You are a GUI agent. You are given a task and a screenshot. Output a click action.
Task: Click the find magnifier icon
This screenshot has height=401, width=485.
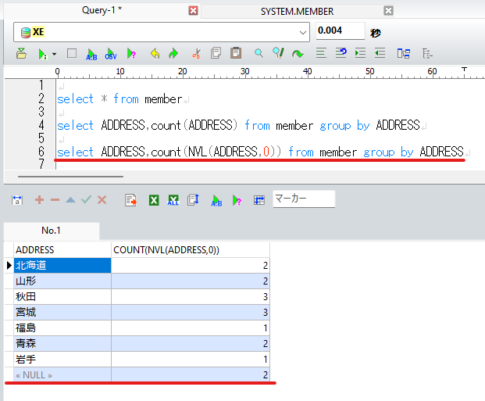pyautogui.click(x=258, y=53)
